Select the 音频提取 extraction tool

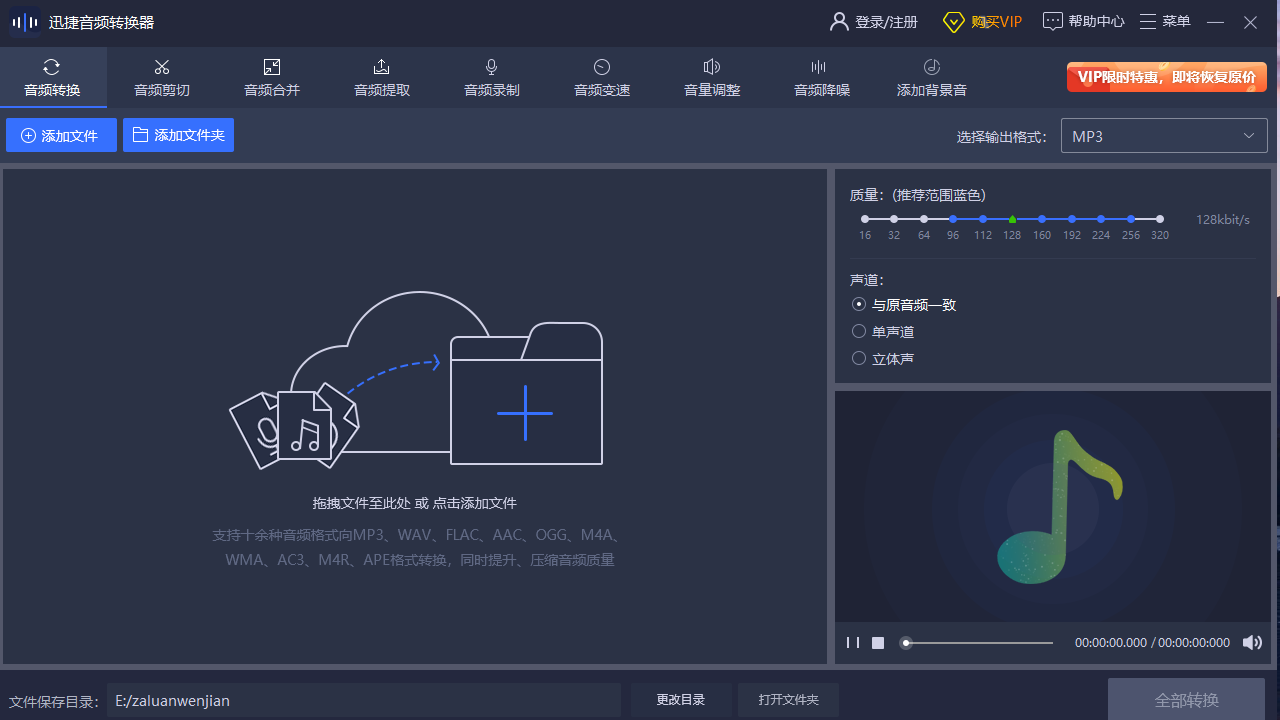(381, 78)
